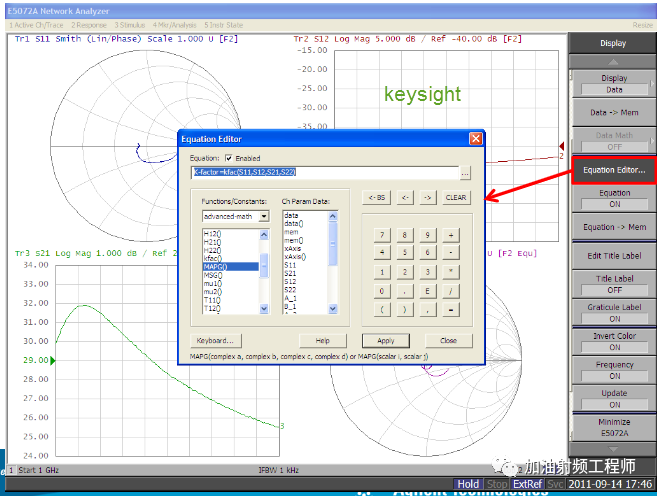
Task: Click the Minimize E5072A softkey
Action: pyautogui.click(x=614, y=428)
